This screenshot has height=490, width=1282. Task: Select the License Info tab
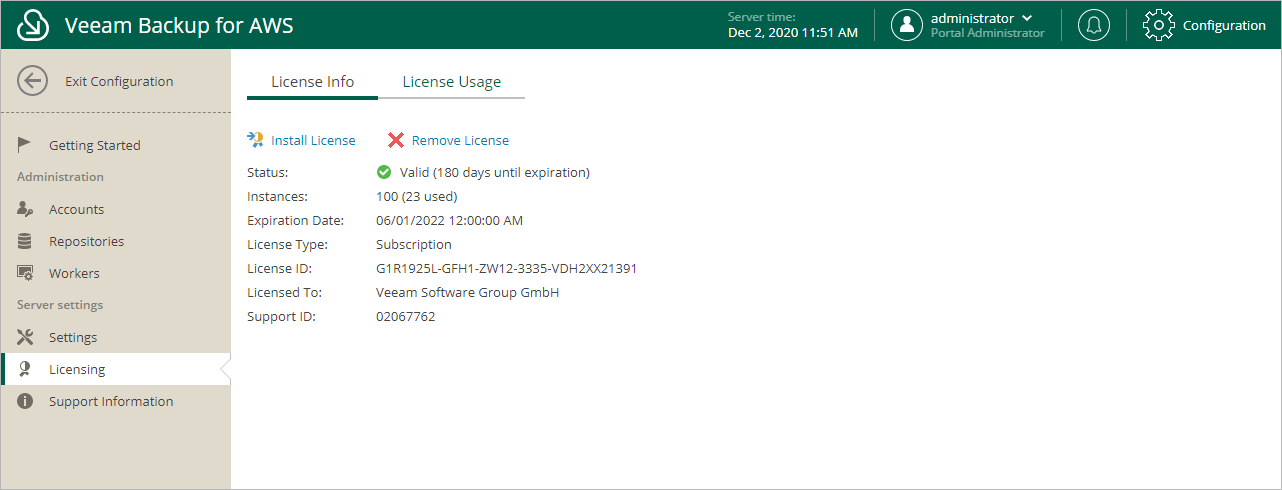point(312,82)
